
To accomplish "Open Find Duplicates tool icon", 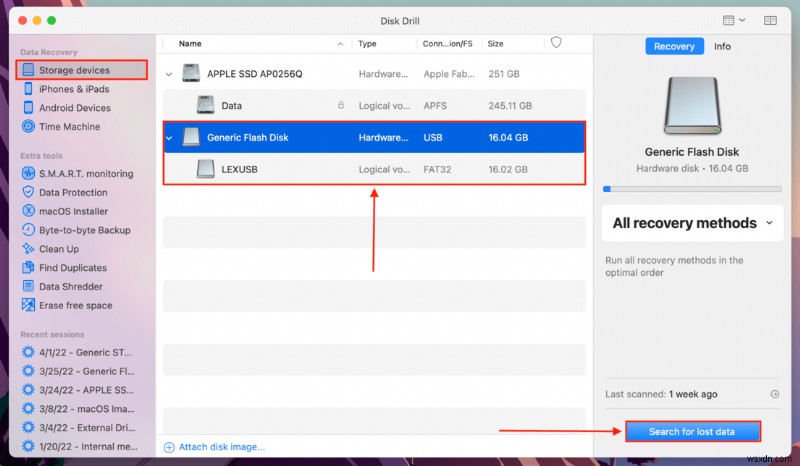I will coord(28,268).
